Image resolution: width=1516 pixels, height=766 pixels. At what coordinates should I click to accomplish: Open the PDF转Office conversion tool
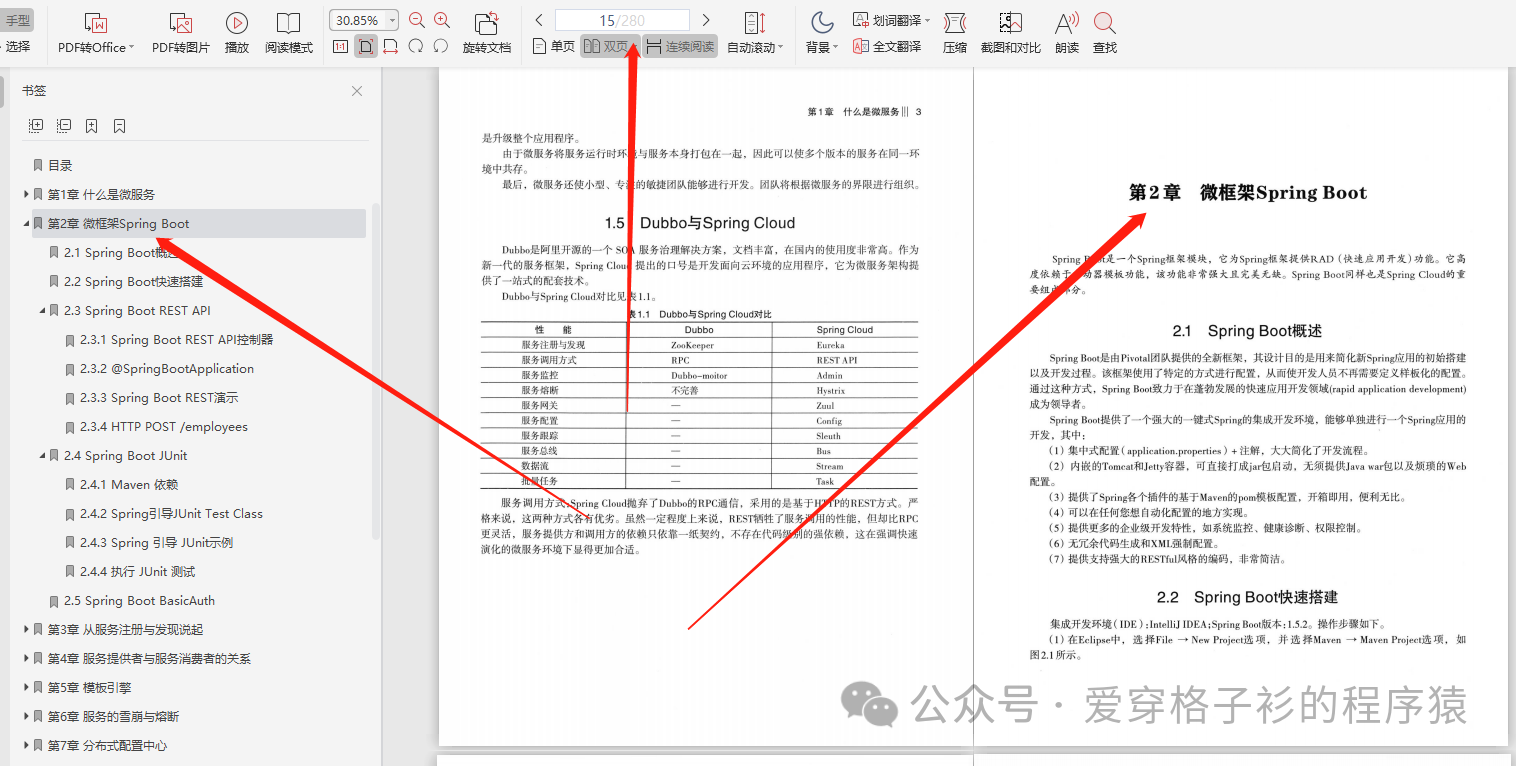click(x=95, y=33)
